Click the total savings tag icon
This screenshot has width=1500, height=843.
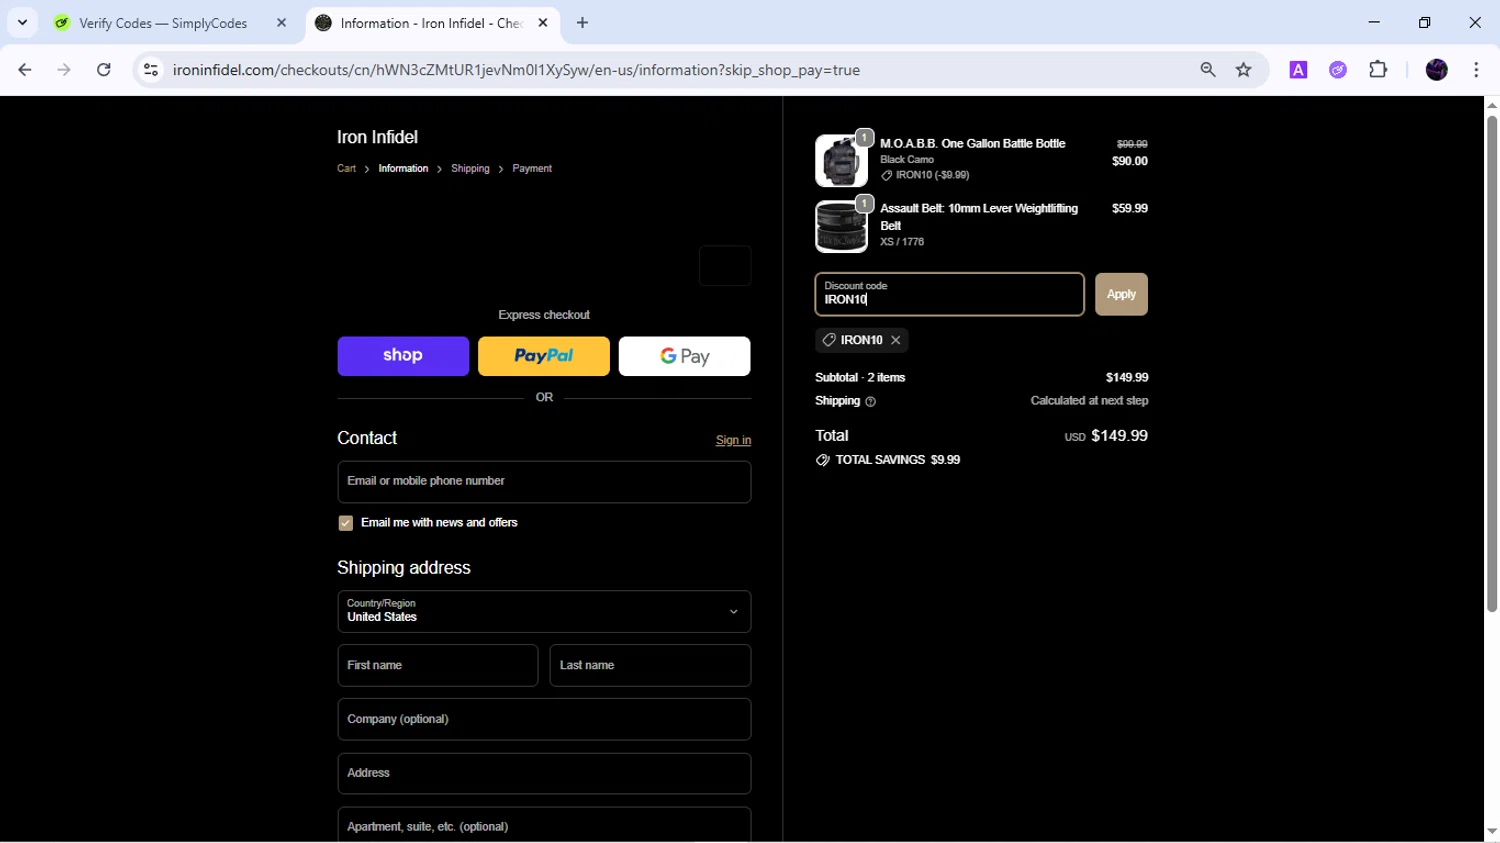(823, 460)
